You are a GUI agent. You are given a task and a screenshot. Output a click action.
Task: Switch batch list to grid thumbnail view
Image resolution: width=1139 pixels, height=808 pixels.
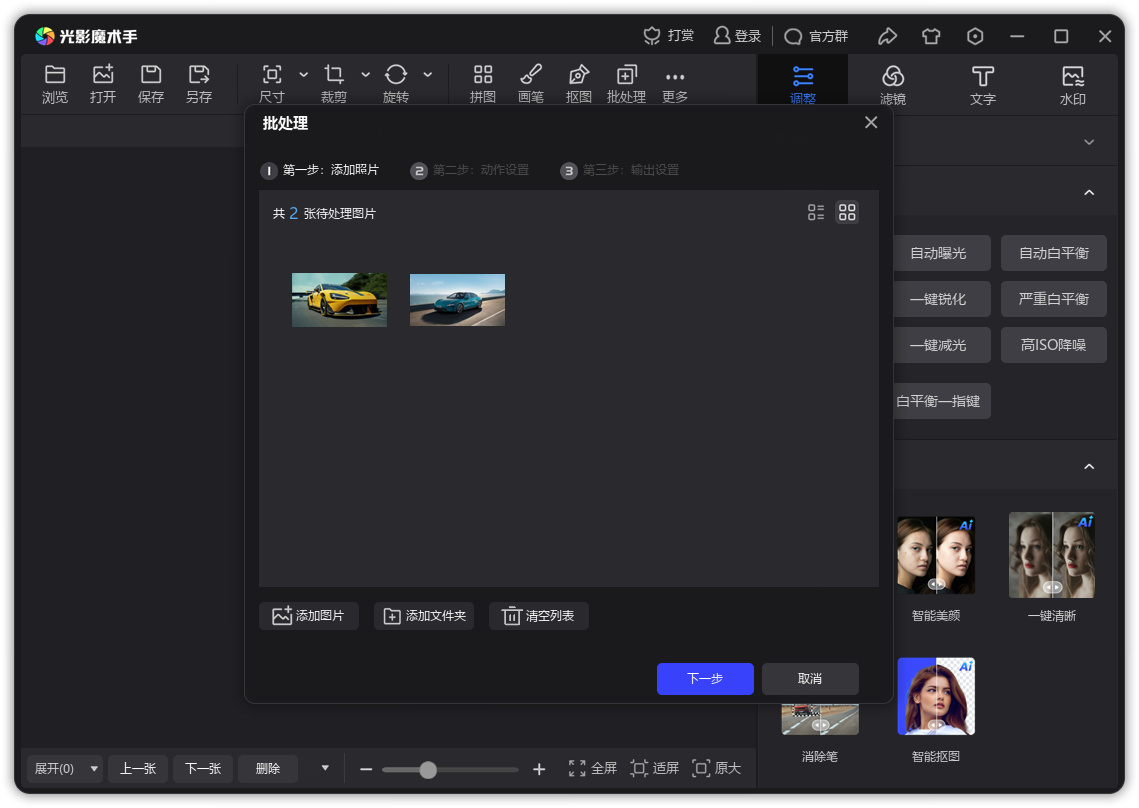click(x=847, y=212)
